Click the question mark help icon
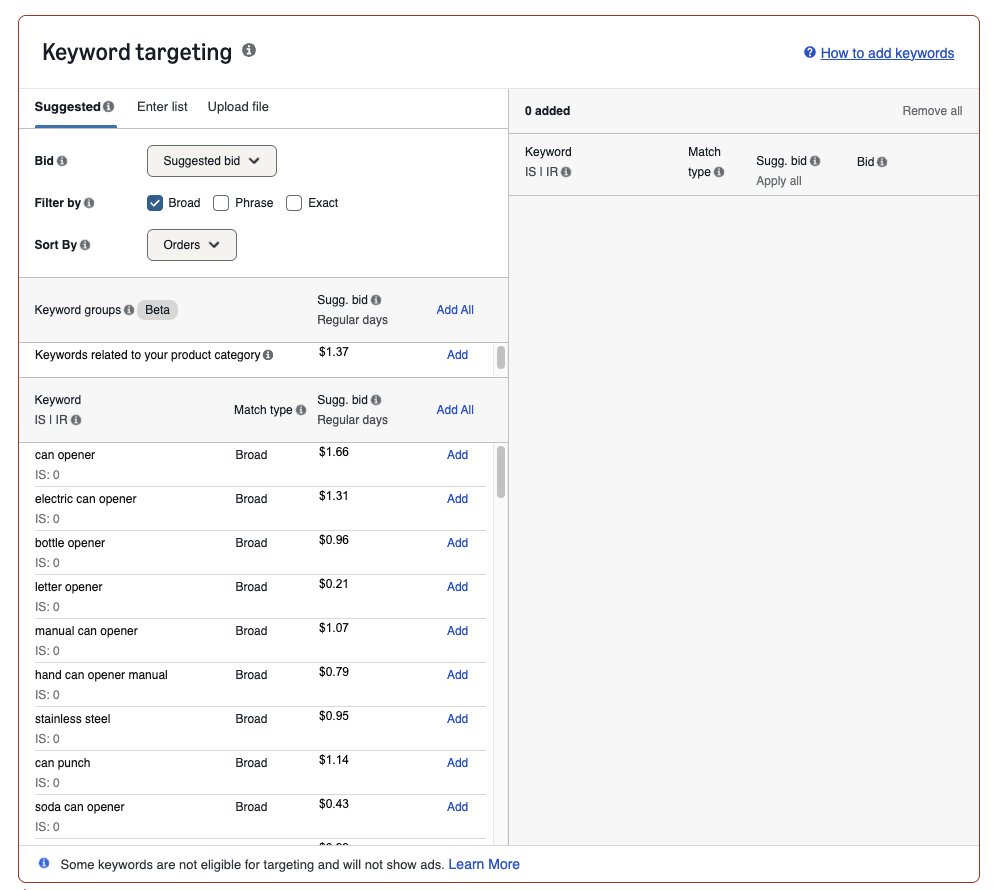This screenshot has width=993, height=890. pyautogui.click(x=809, y=53)
